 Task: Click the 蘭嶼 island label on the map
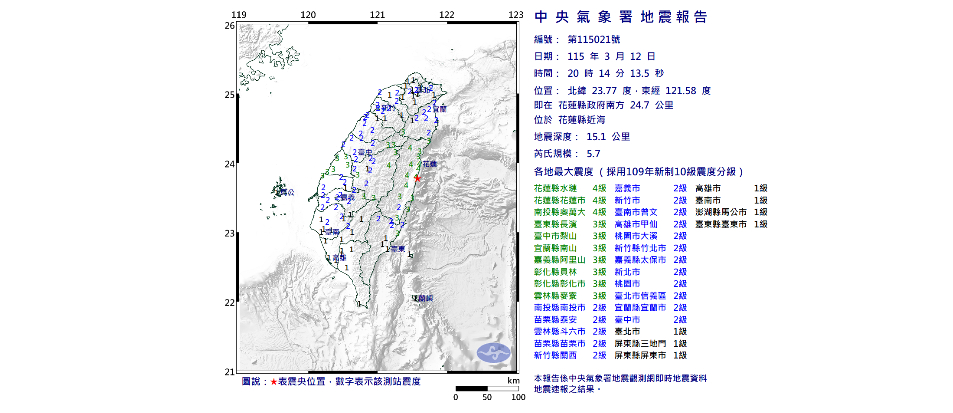coord(421,298)
